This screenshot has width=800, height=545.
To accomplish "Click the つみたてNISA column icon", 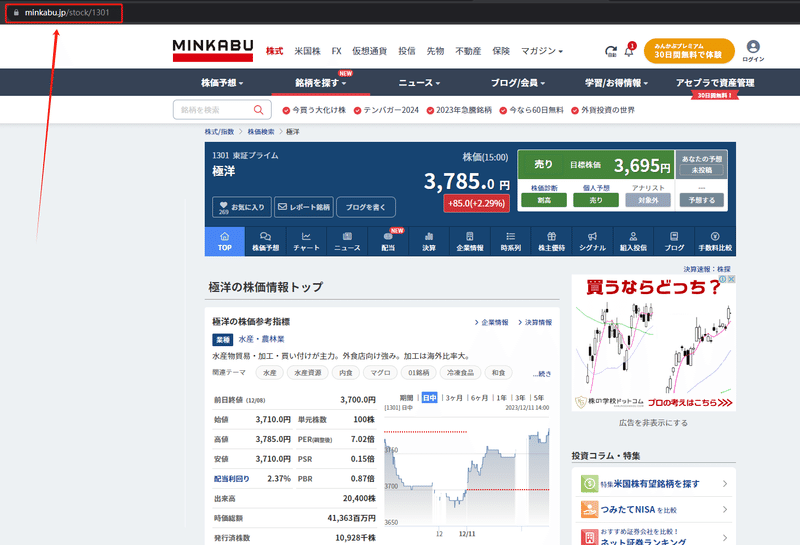I will tap(589, 509).
